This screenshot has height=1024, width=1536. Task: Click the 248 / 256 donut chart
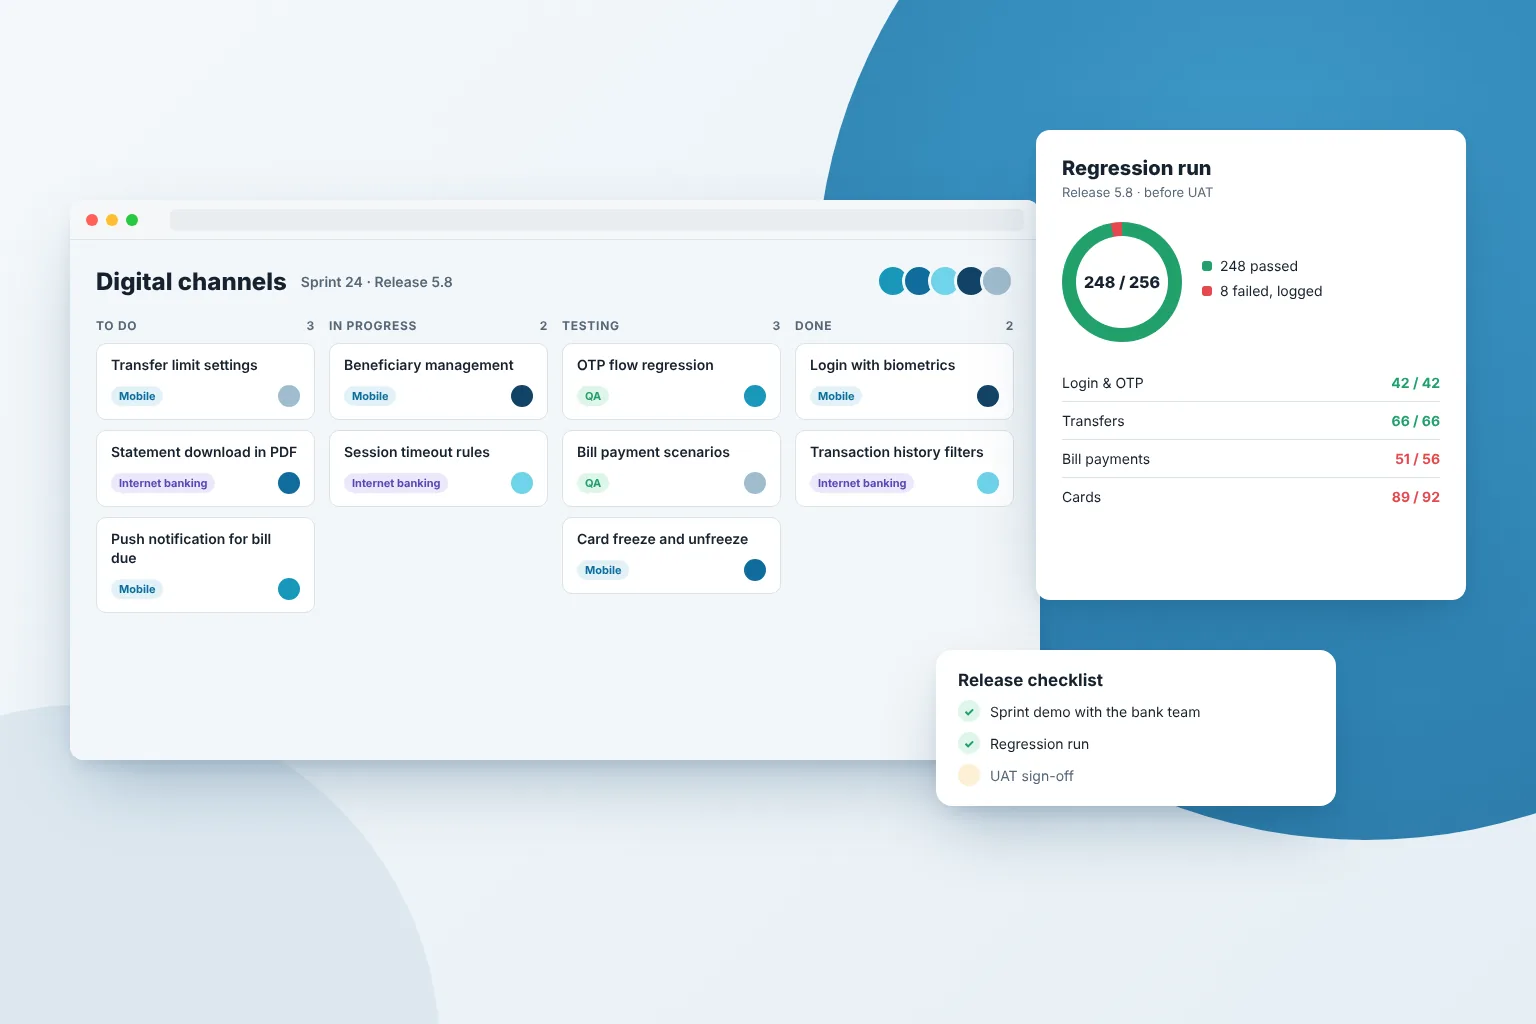(1122, 282)
